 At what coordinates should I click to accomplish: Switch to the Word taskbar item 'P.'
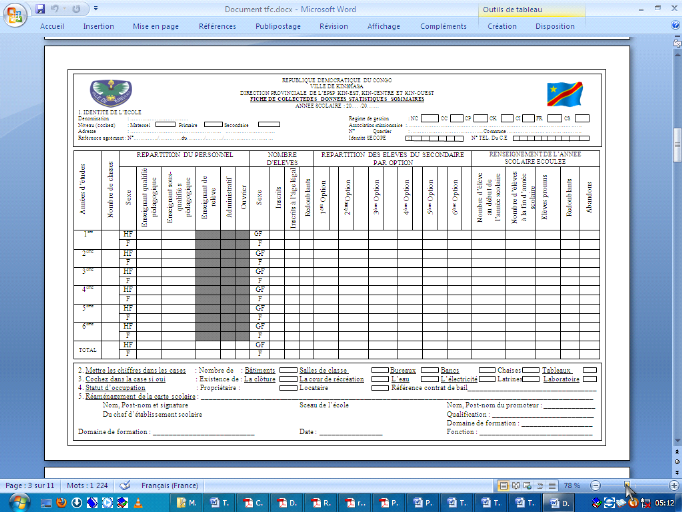coord(423,503)
